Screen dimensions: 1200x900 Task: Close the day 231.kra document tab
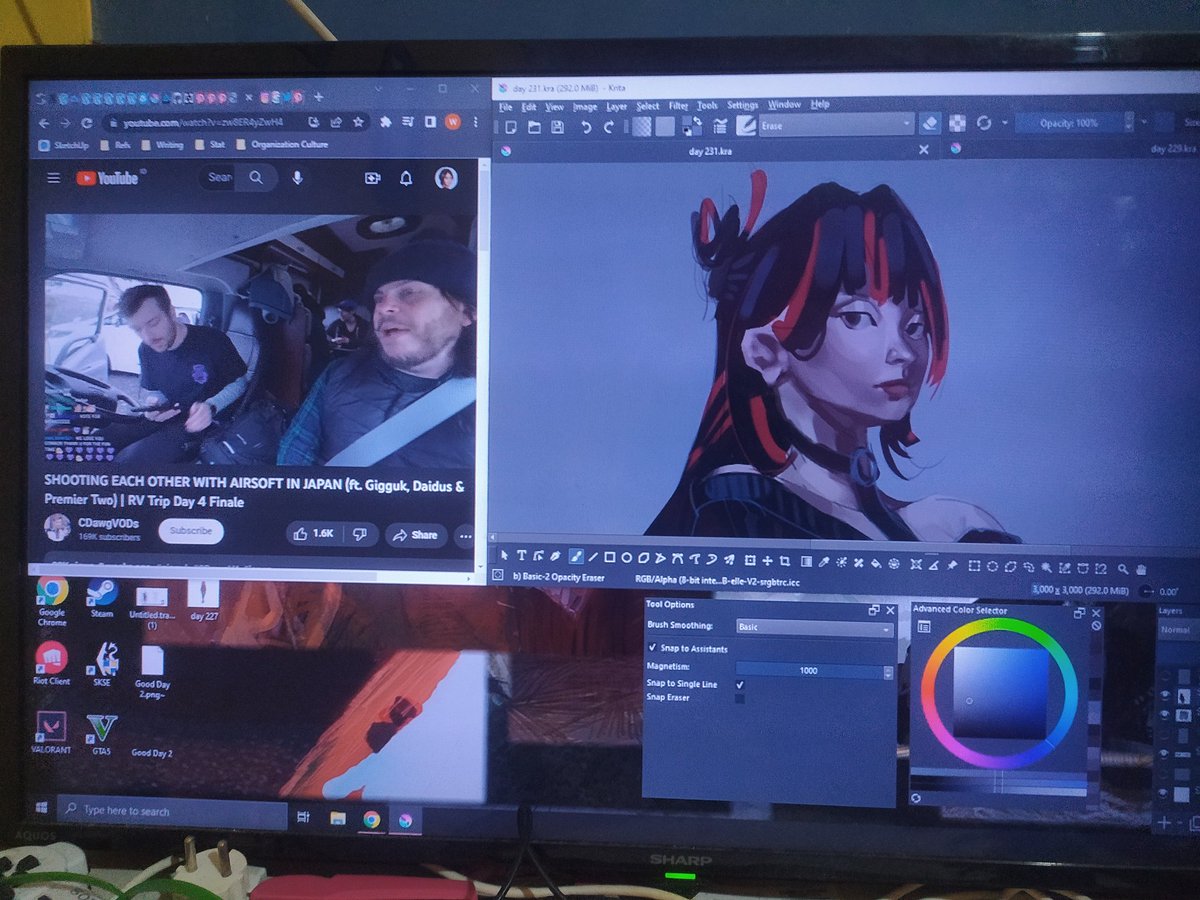point(924,150)
